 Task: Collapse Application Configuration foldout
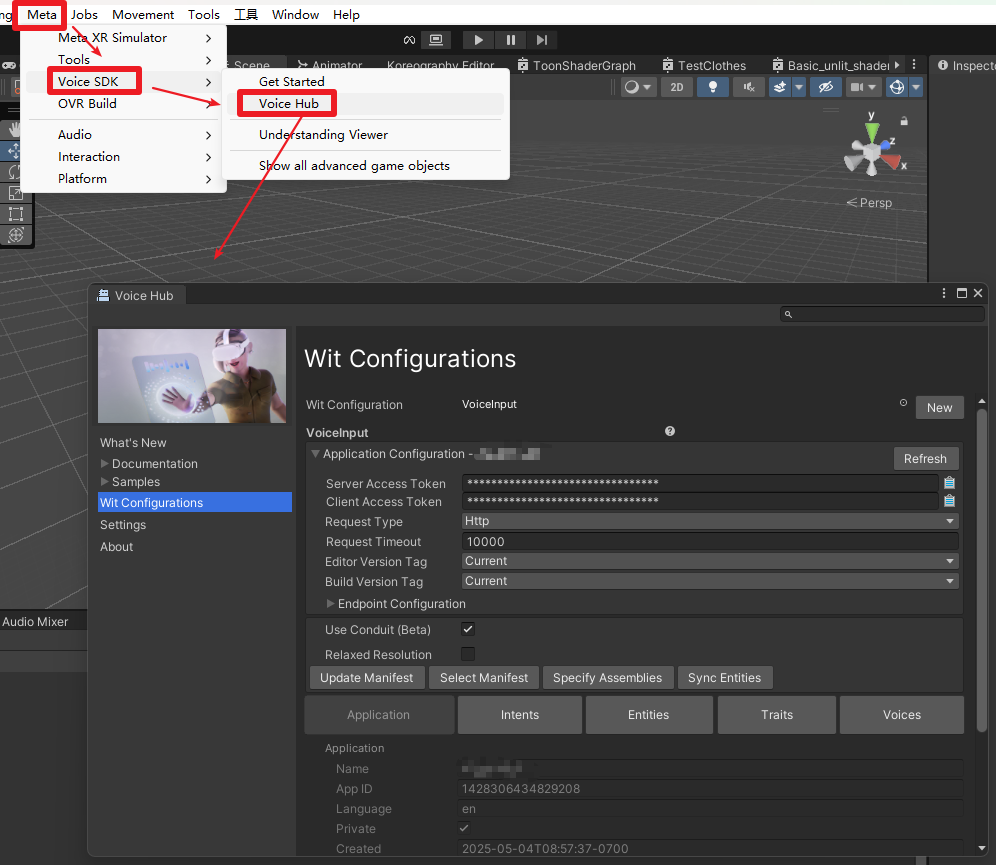314,454
